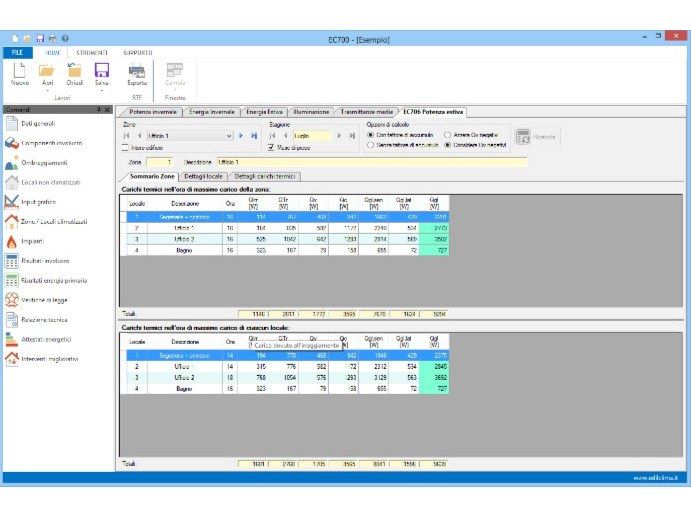Click the Ricalcola calculator icon
The width and height of the screenshot is (691, 519).
(523, 137)
